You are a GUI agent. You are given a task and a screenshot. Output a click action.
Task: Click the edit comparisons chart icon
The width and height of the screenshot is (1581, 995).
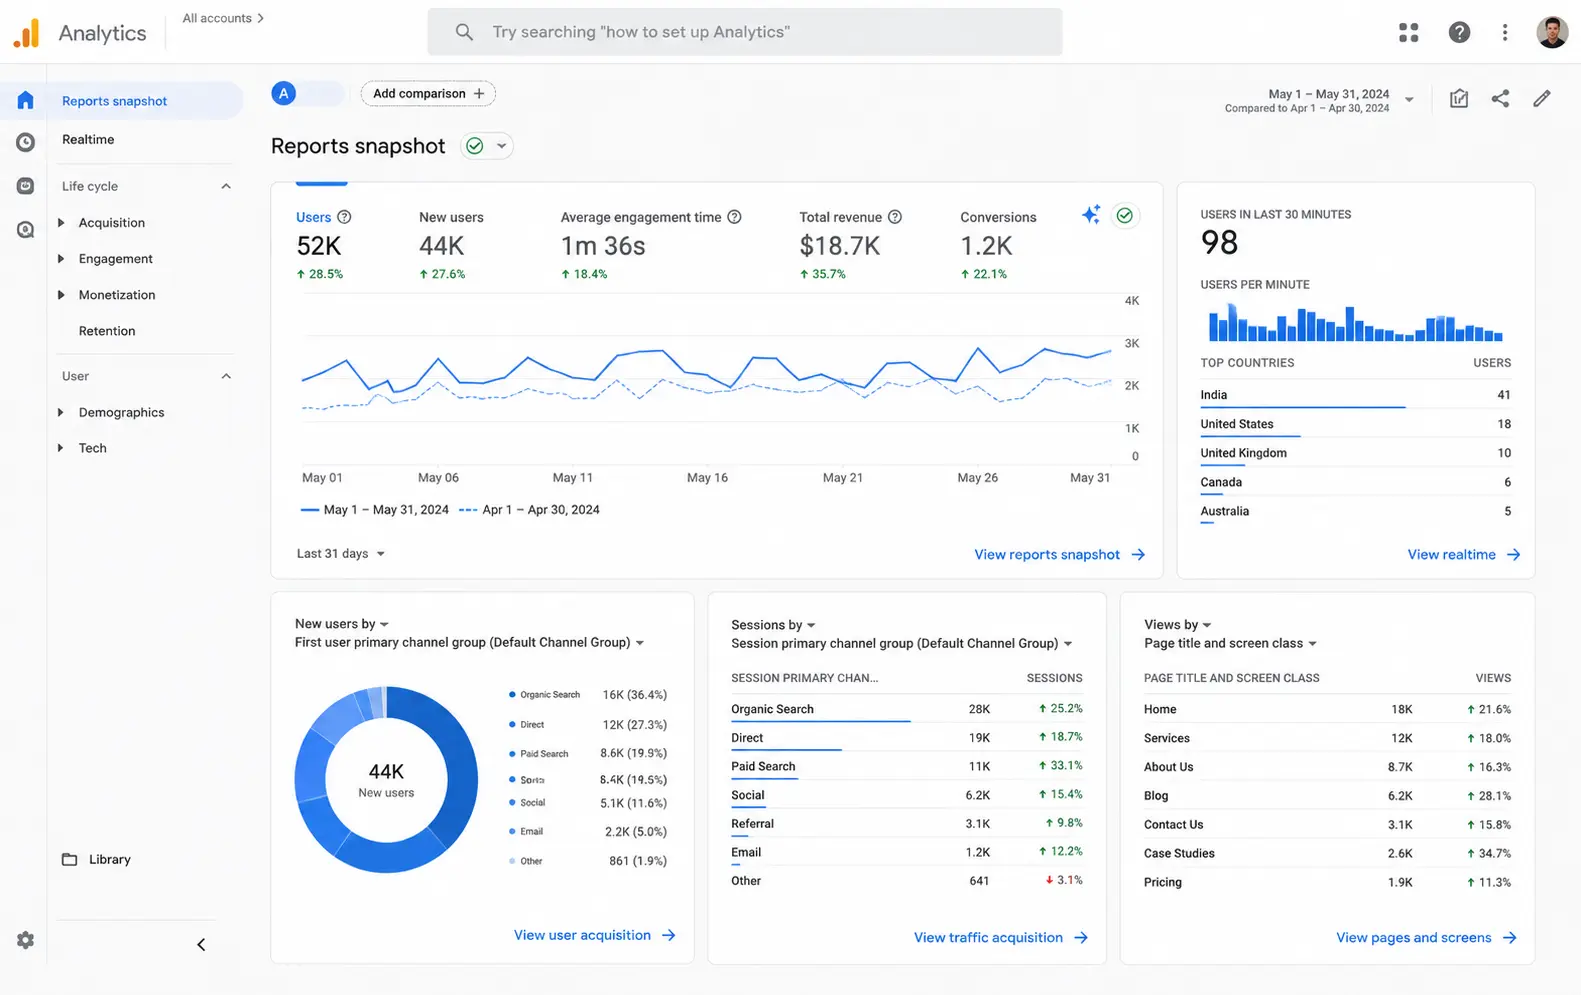point(1459,98)
